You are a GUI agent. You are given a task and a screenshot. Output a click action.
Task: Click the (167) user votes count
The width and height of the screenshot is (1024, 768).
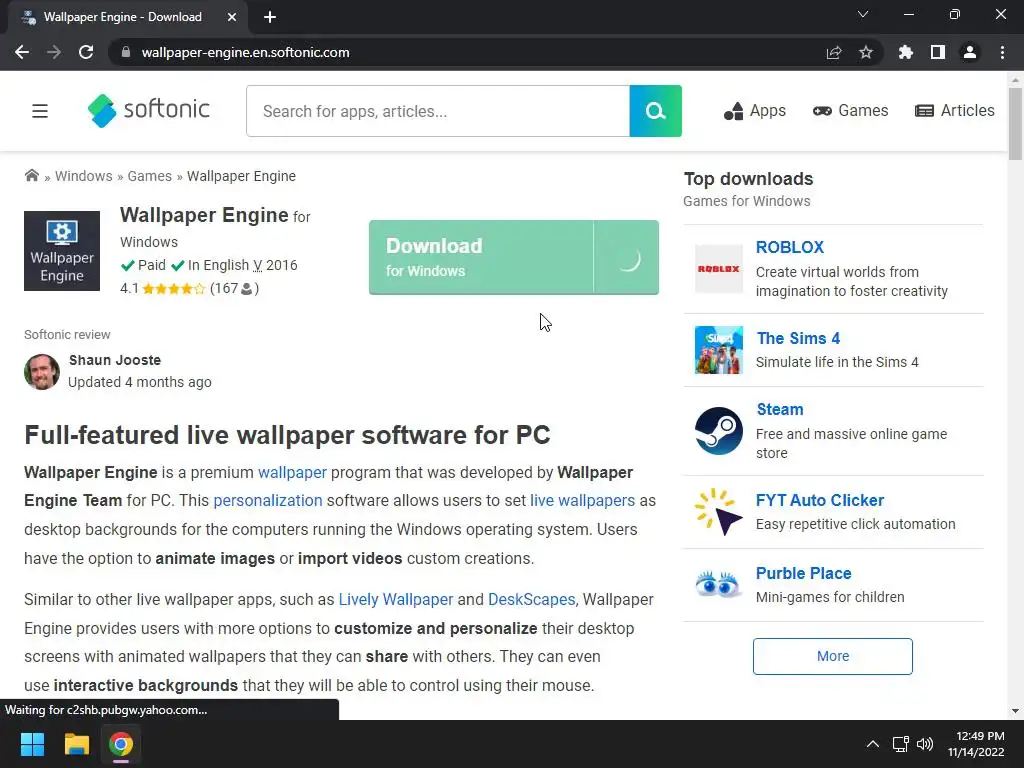(x=234, y=289)
